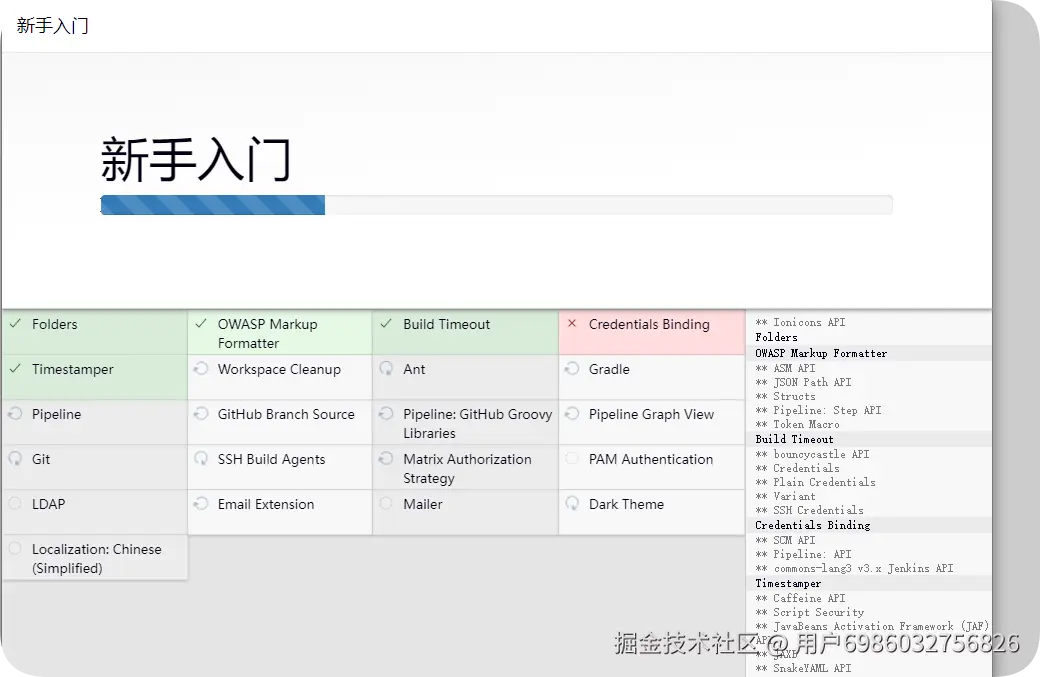The image size is (1040, 677).
Task: Select the Pipeline plugin cell
Action: pyautogui.click(x=56, y=414)
